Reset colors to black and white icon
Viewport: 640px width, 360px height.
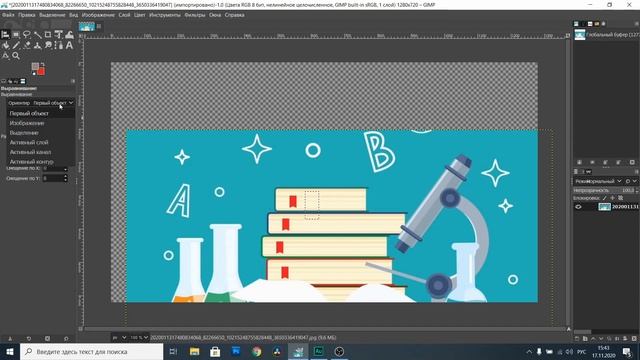[34, 74]
